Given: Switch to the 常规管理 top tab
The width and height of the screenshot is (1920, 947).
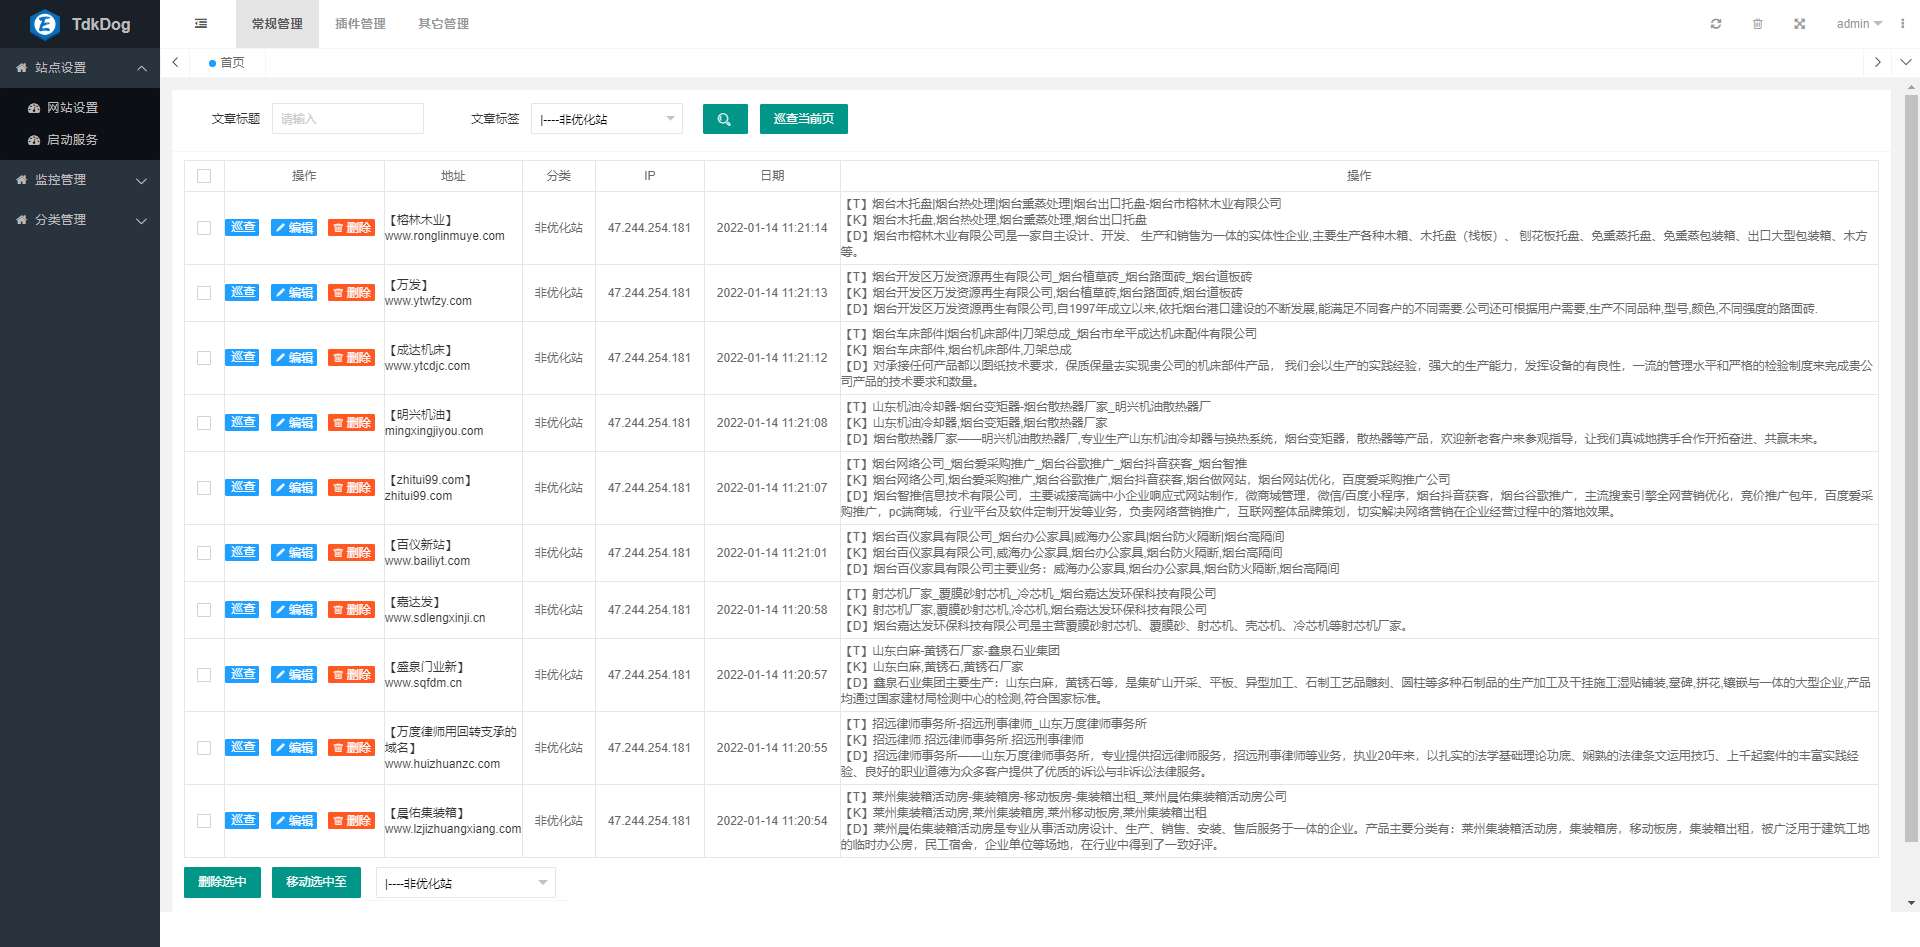Looking at the screenshot, I should [x=277, y=24].
